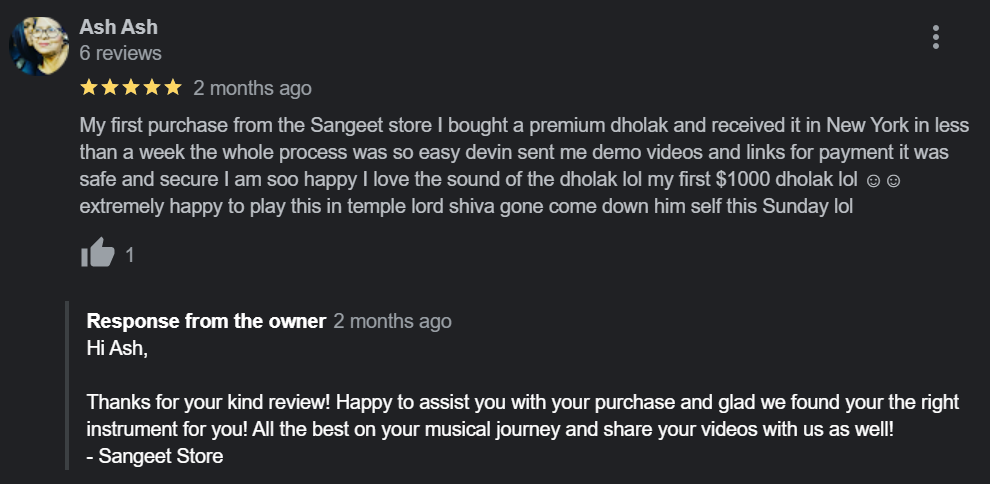Open the three-dot review options menu
The image size is (990, 484).
935,38
